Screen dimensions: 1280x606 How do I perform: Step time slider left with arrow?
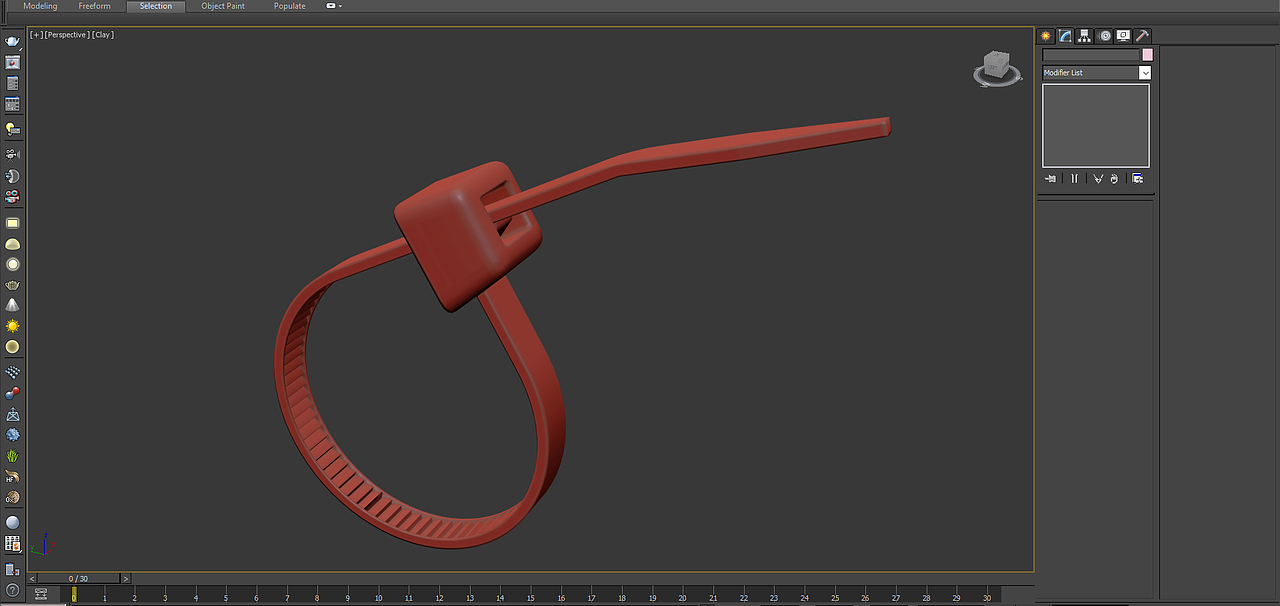(32, 578)
